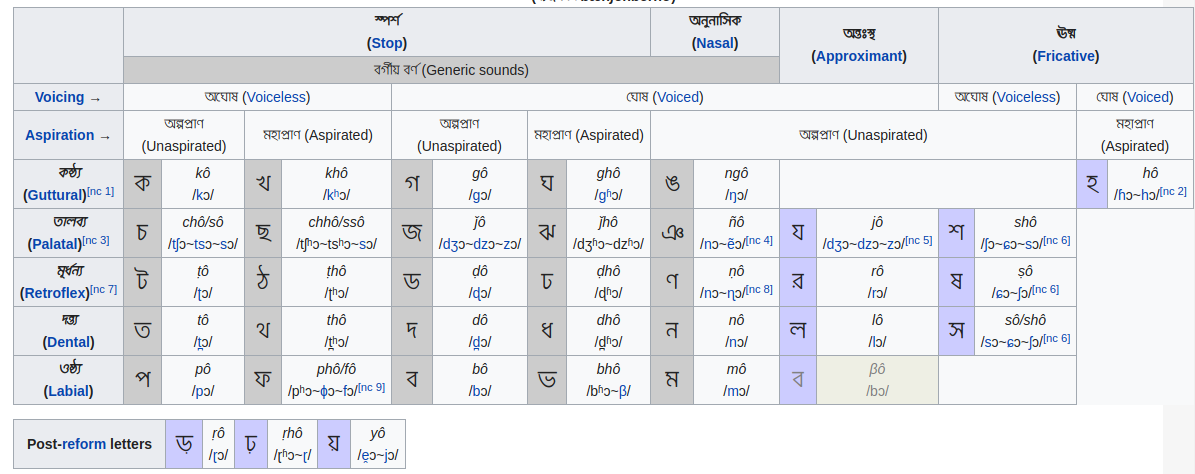Viewport: 1195px width, 474px height.
Task: Click the letter ভ cell
Action: tap(547, 380)
